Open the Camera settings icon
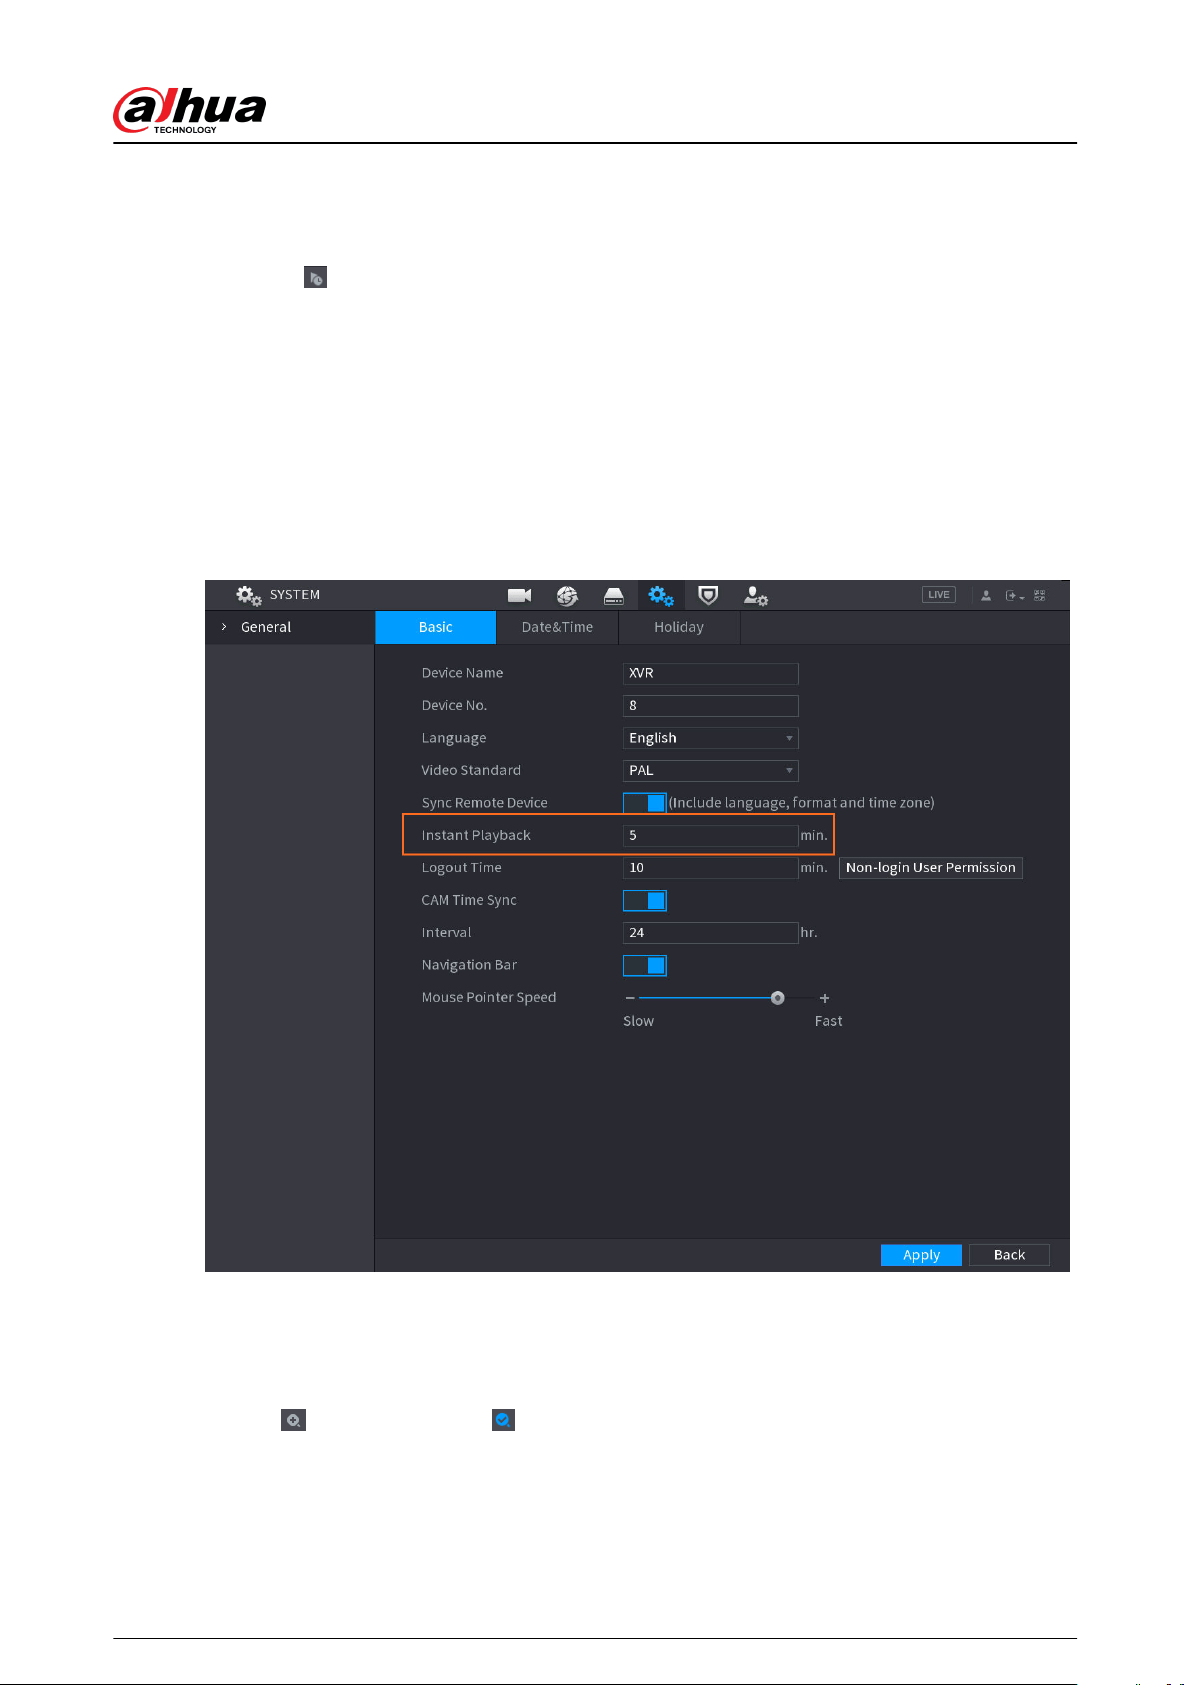This screenshot has width=1192, height=1685. [519, 596]
